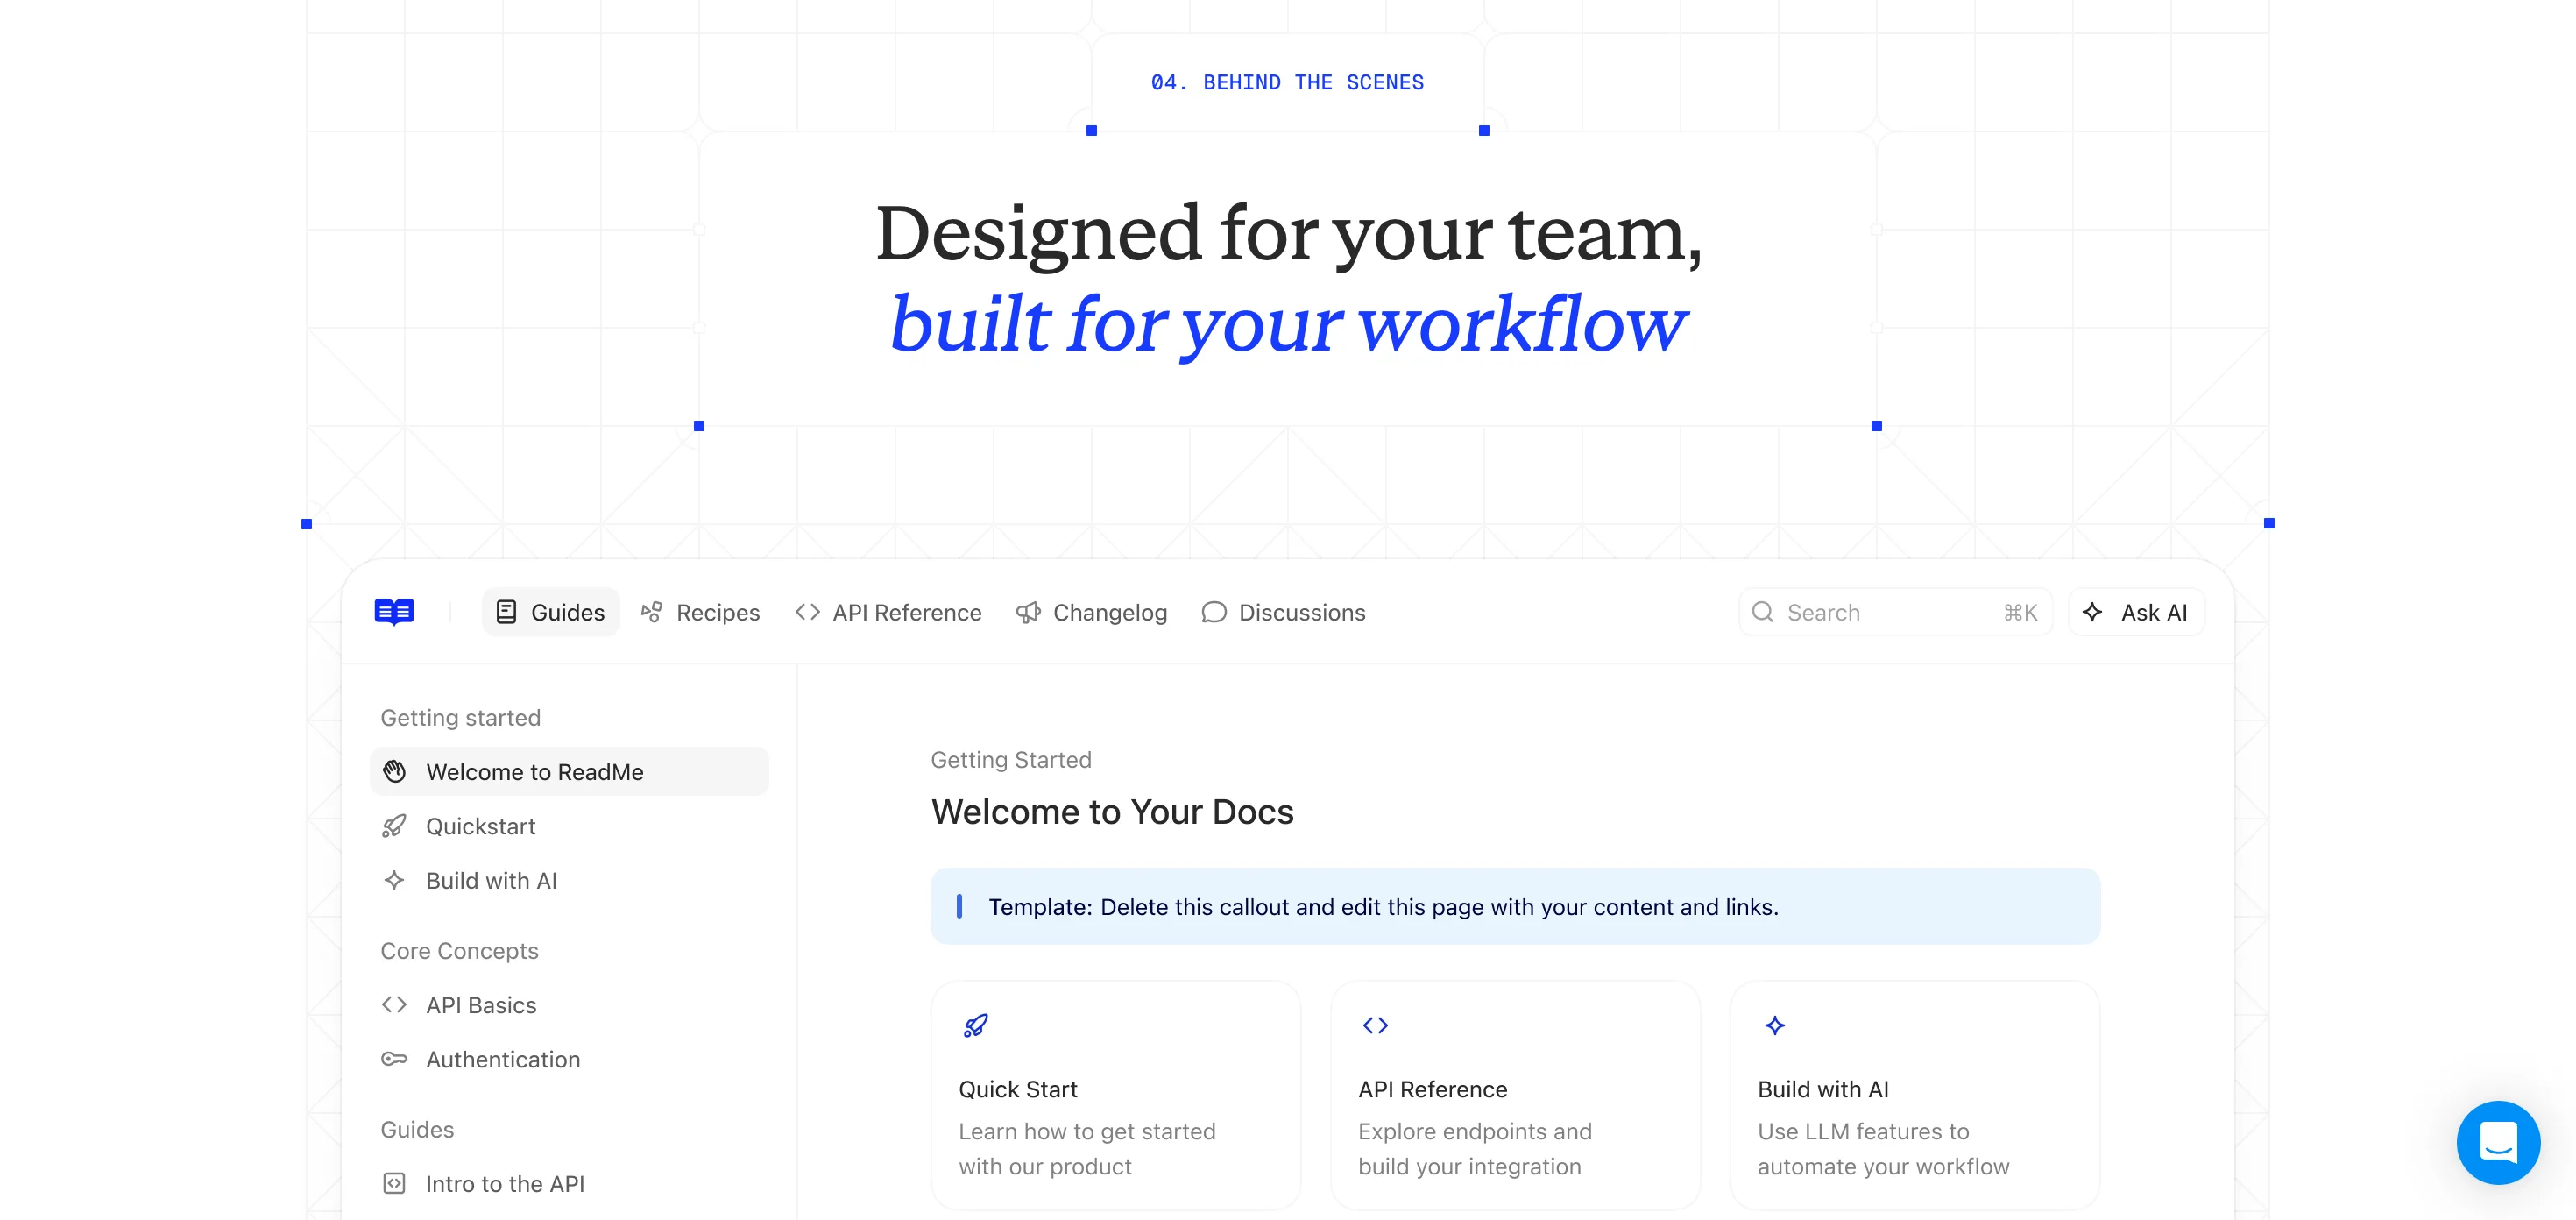Image resolution: width=2576 pixels, height=1220 pixels.
Task: Click the sparkle icon beside Ask AI
Action: pyautogui.click(x=2092, y=612)
